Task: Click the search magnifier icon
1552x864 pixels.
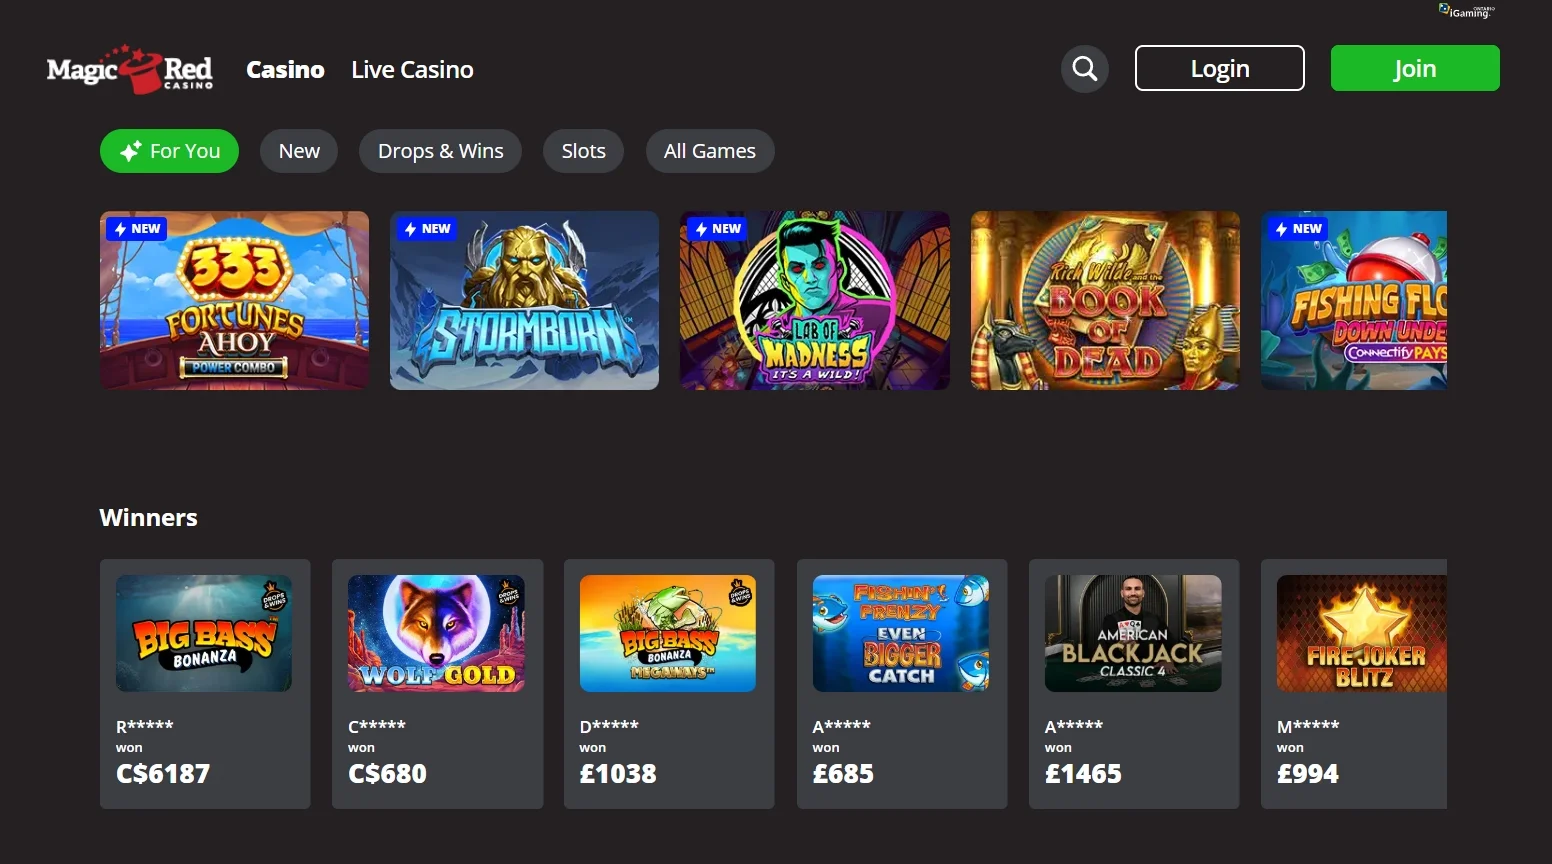Action: pyautogui.click(x=1084, y=69)
